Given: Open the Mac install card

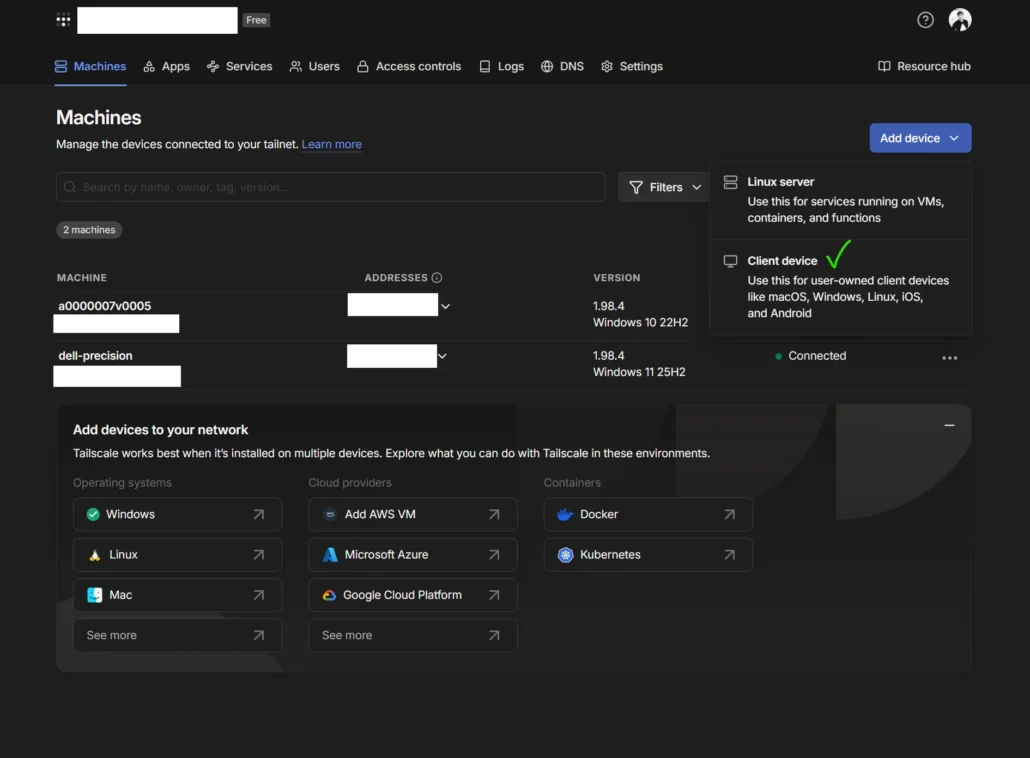Looking at the screenshot, I should (x=177, y=595).
